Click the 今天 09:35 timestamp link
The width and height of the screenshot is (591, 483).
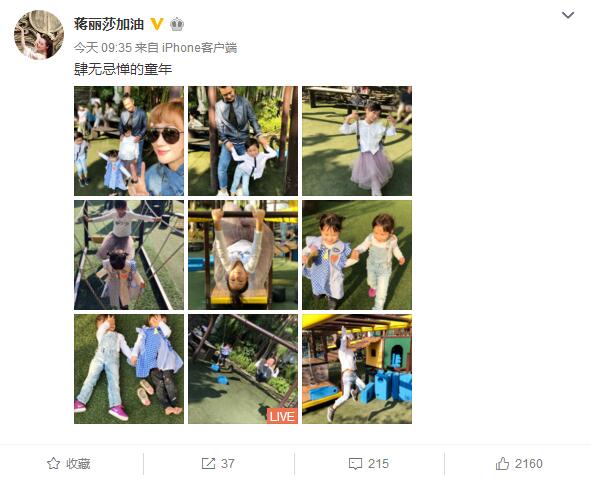pos(103,48)
